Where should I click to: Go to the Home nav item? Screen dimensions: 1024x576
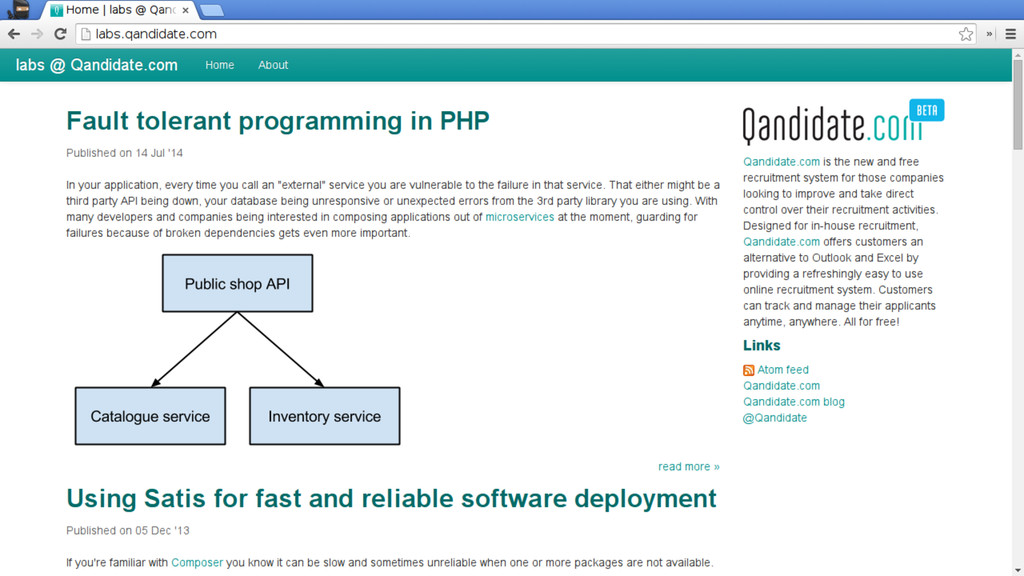click(x=219, y=65)
